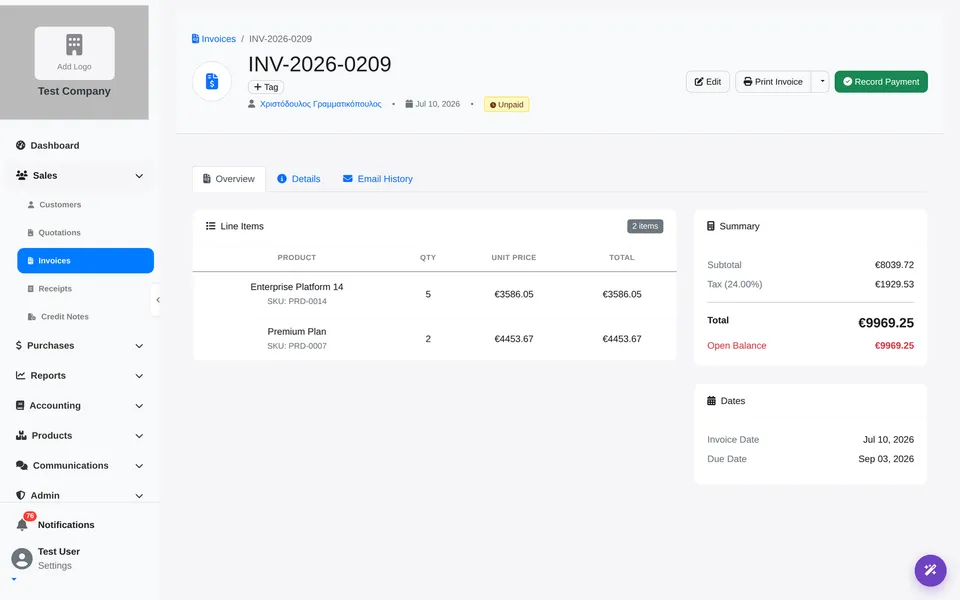Image resolution: width=960 pixels, height=600 pixels.
Task: Click the Dates calendar icon
Action: click(711, 401)
